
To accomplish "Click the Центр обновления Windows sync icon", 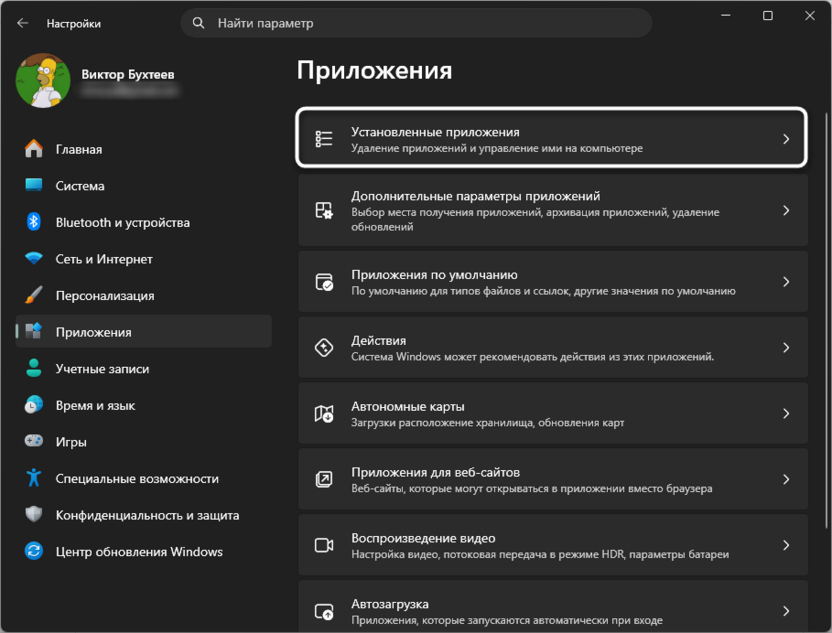I will pyautogui.click(x=33, y=551).
